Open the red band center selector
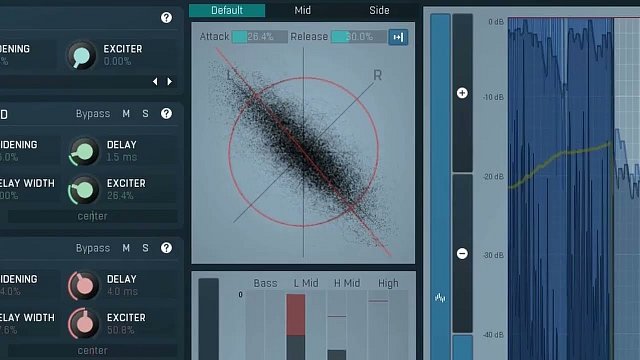The height and width of the screenshot is (360, 640). coord(93,350)
